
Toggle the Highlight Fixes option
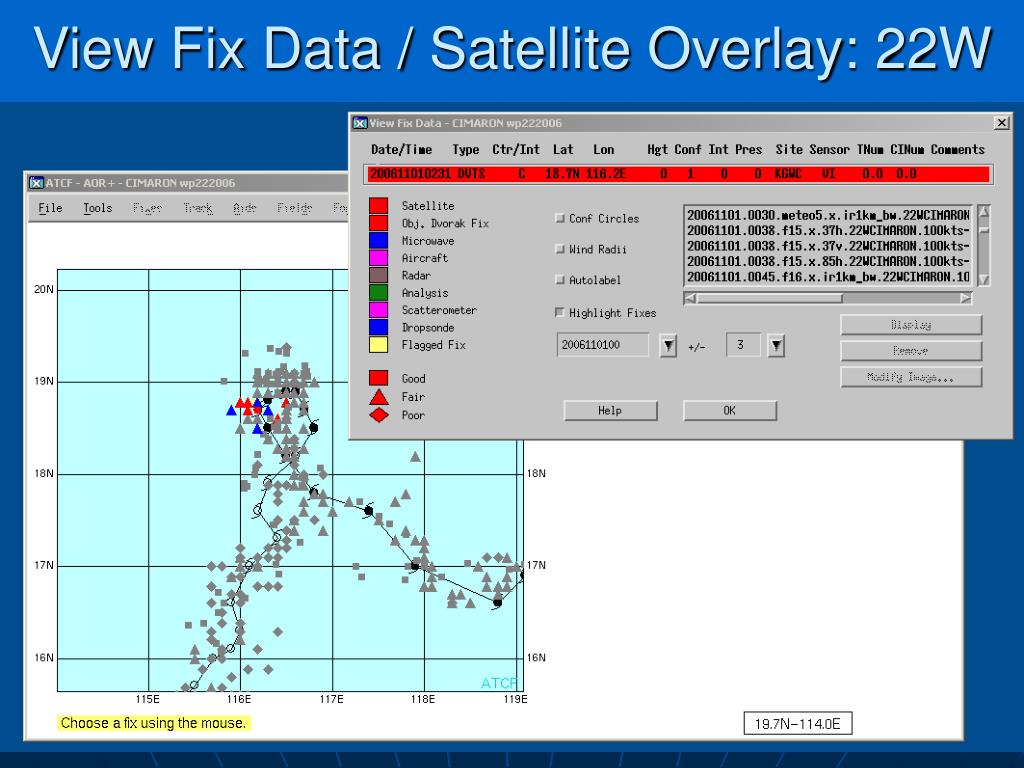coord(560,312)
